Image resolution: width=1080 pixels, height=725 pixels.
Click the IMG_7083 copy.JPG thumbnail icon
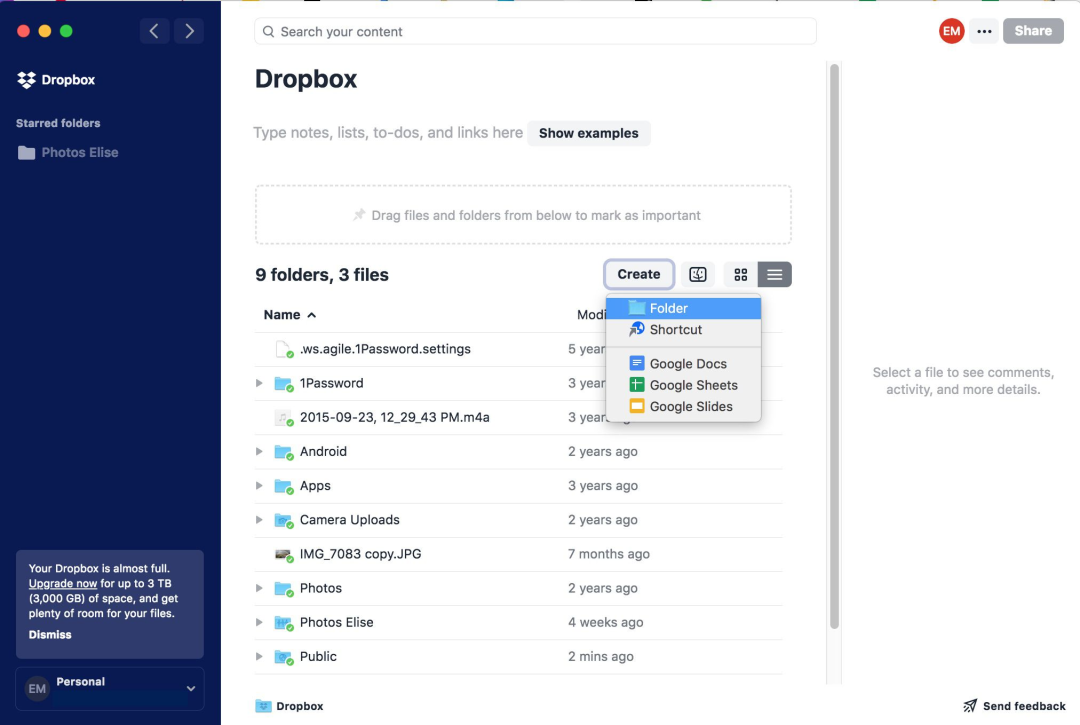click(x=283, y=554)
